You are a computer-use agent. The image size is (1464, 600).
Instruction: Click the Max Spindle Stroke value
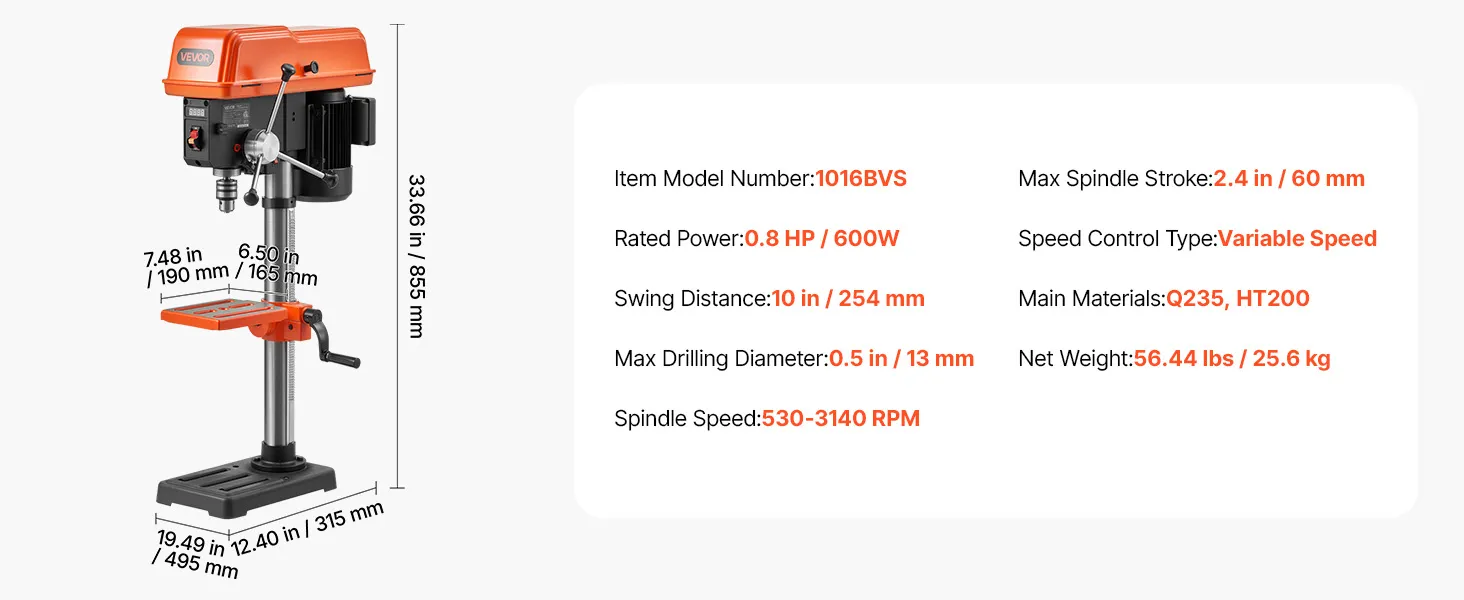(1288, 179)
